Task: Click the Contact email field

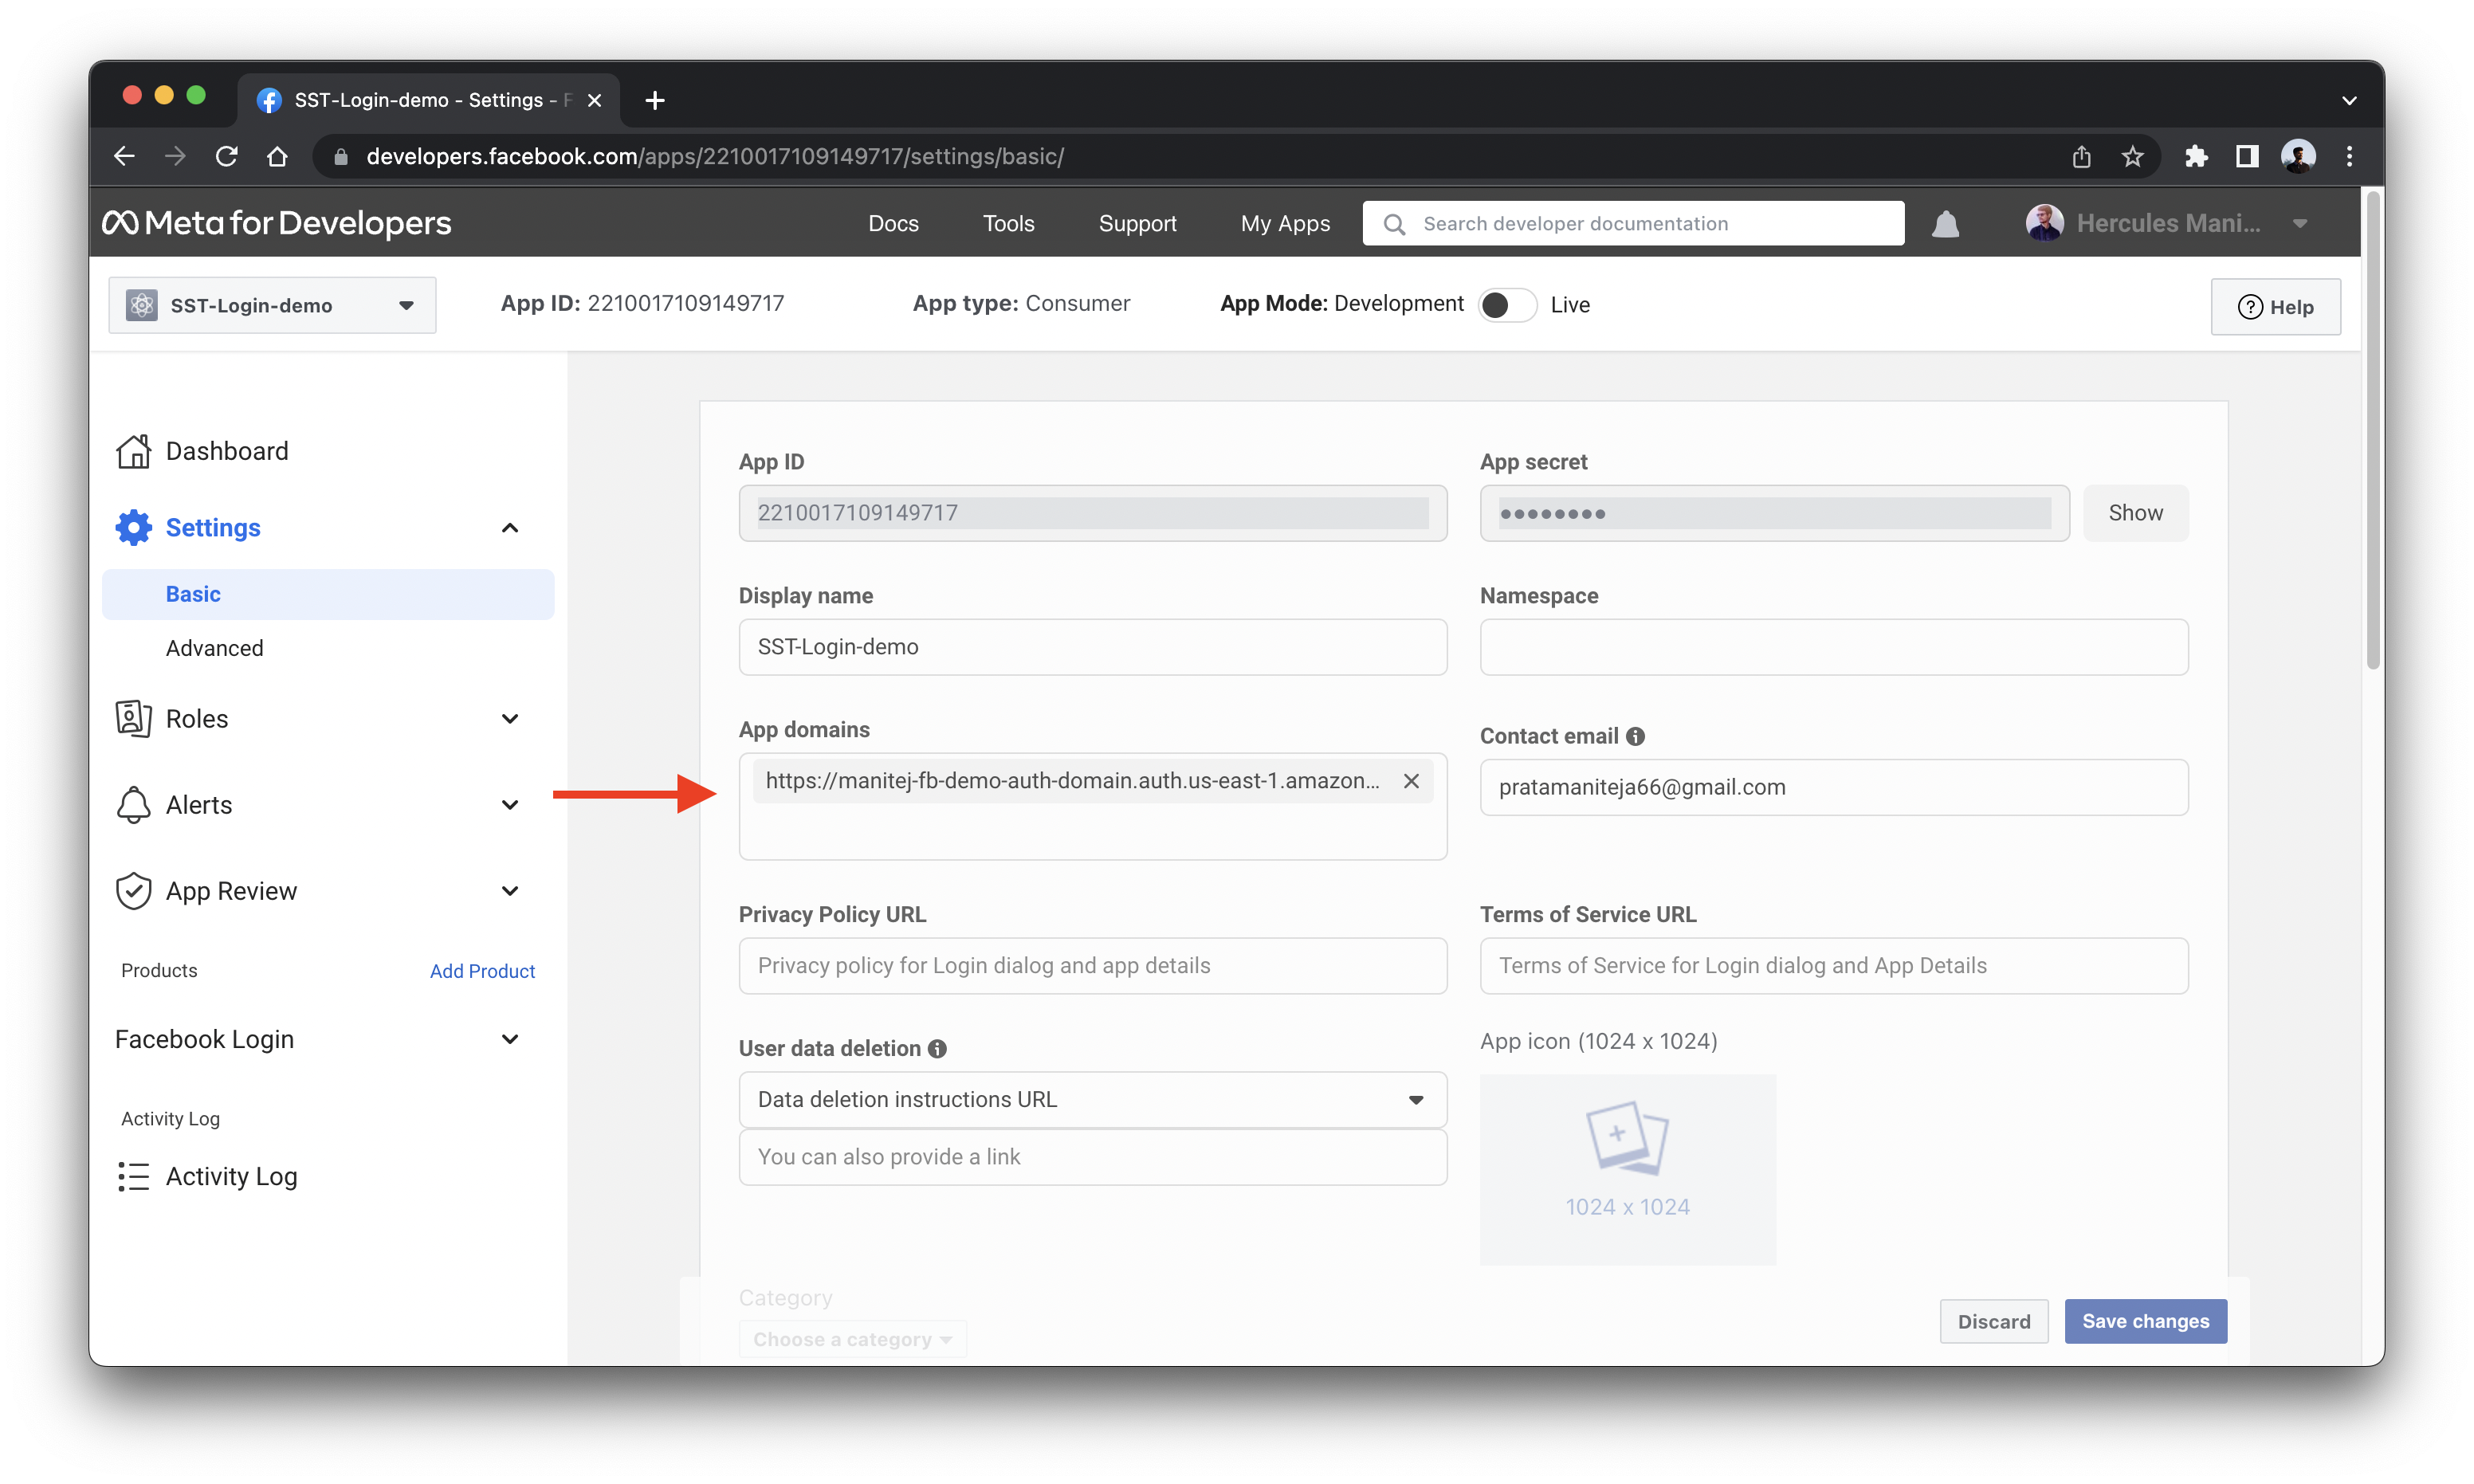Action: coord(1834,787)
